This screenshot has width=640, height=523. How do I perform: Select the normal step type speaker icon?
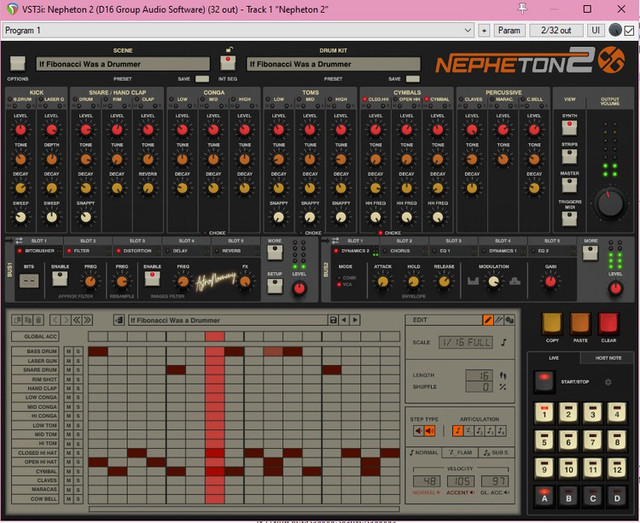418,431
